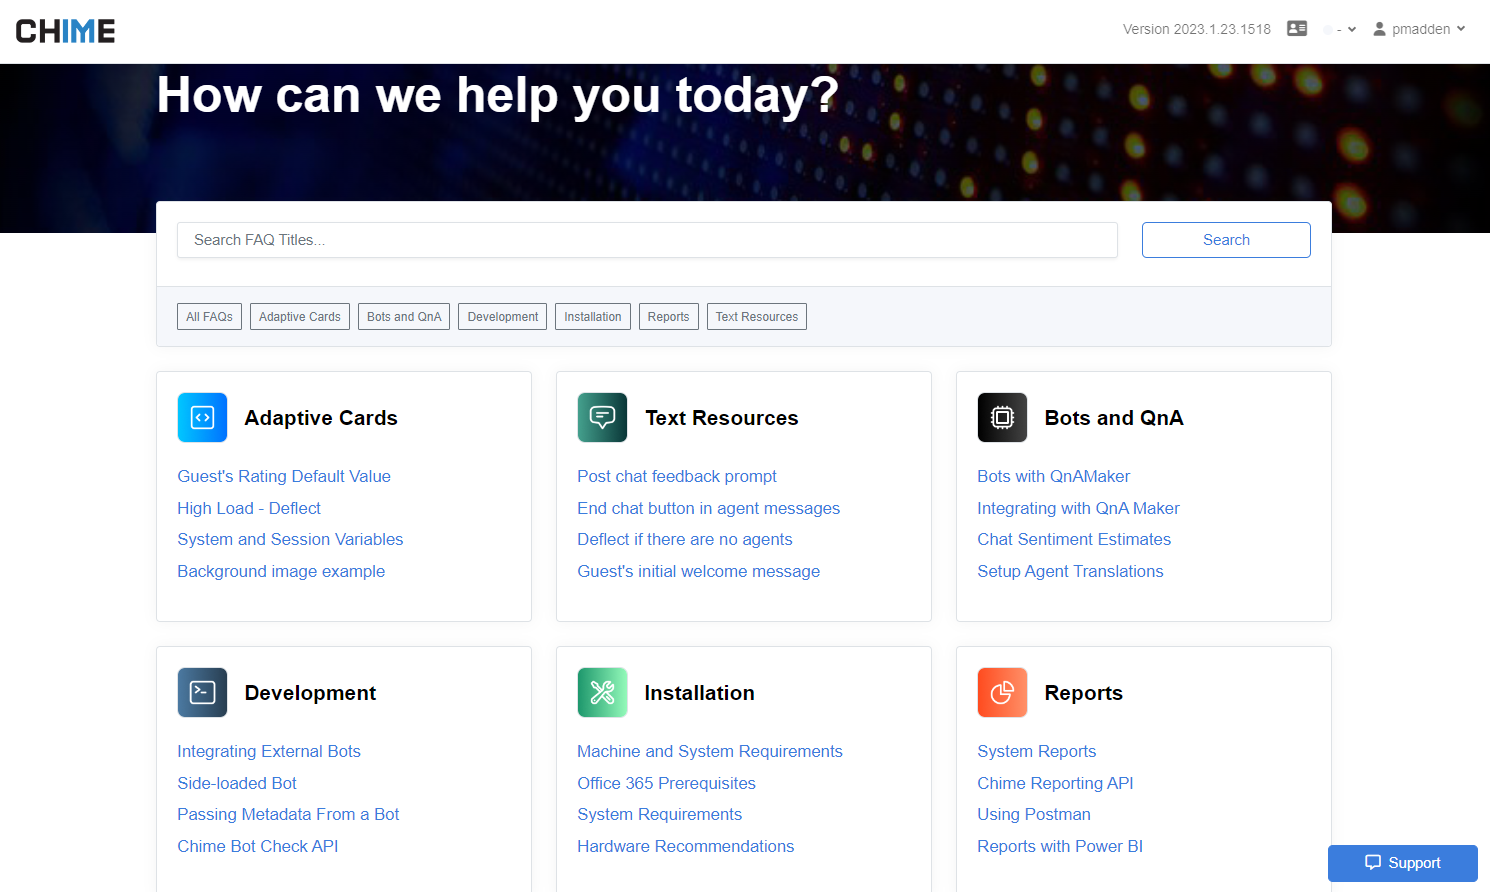
Task: Filter by Bots and QnA tag
Action: coord(404,317)
